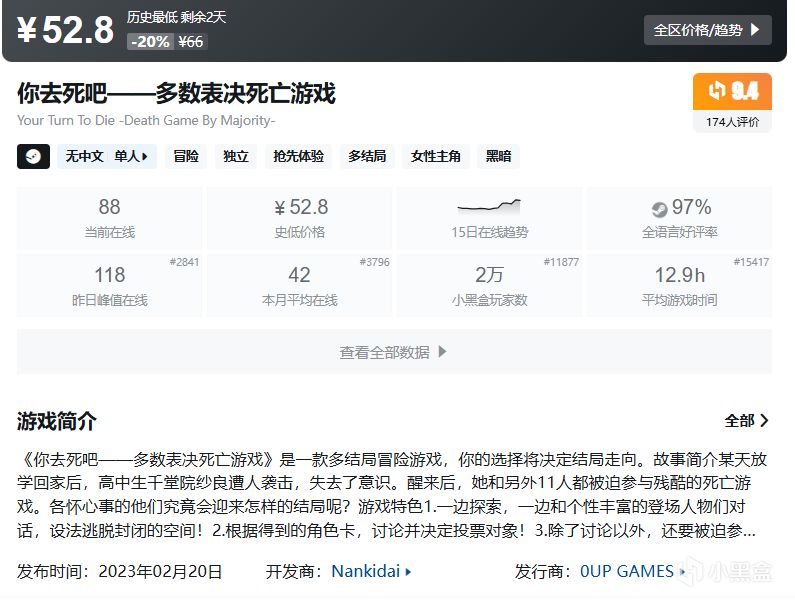Screen dimensions: 795x602
Task: Select the 冒险 tag
Action: 186,156
